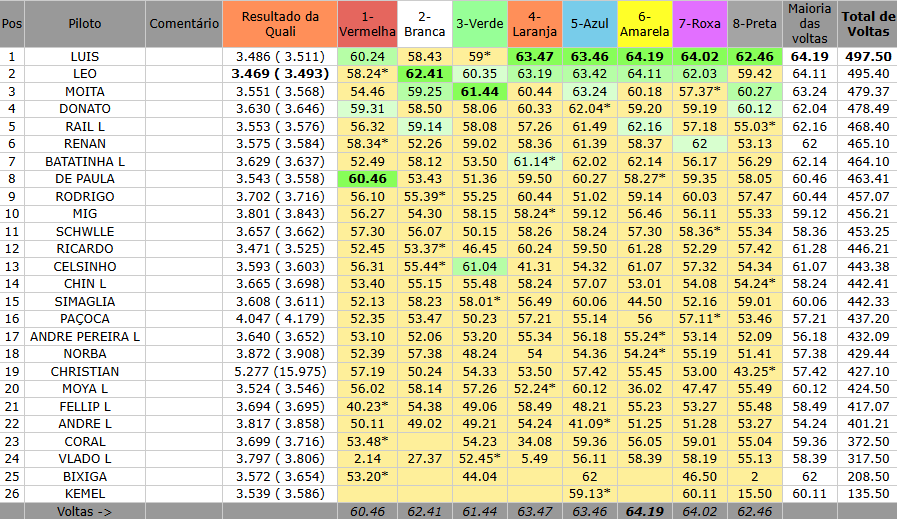897x519 pixels.
Task: Click the green 3-Verde column header
Action: (x=479, y=24)
